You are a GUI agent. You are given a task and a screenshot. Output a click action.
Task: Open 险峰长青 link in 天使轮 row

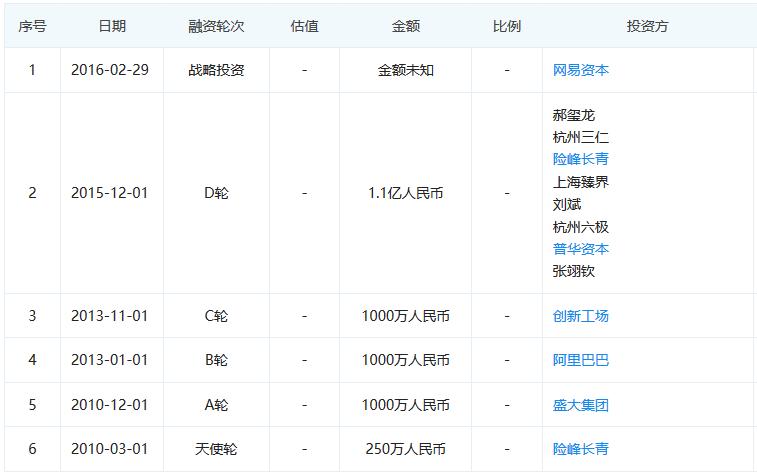pyautogui.click(x=580, y=448)
